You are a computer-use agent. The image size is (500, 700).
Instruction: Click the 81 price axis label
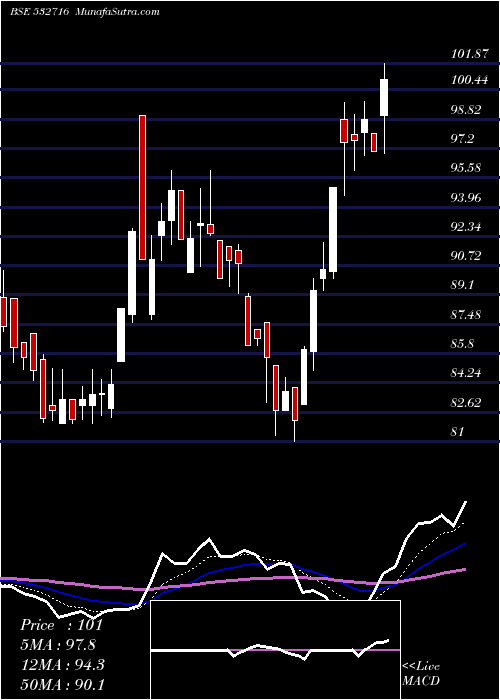coord(458,432)
